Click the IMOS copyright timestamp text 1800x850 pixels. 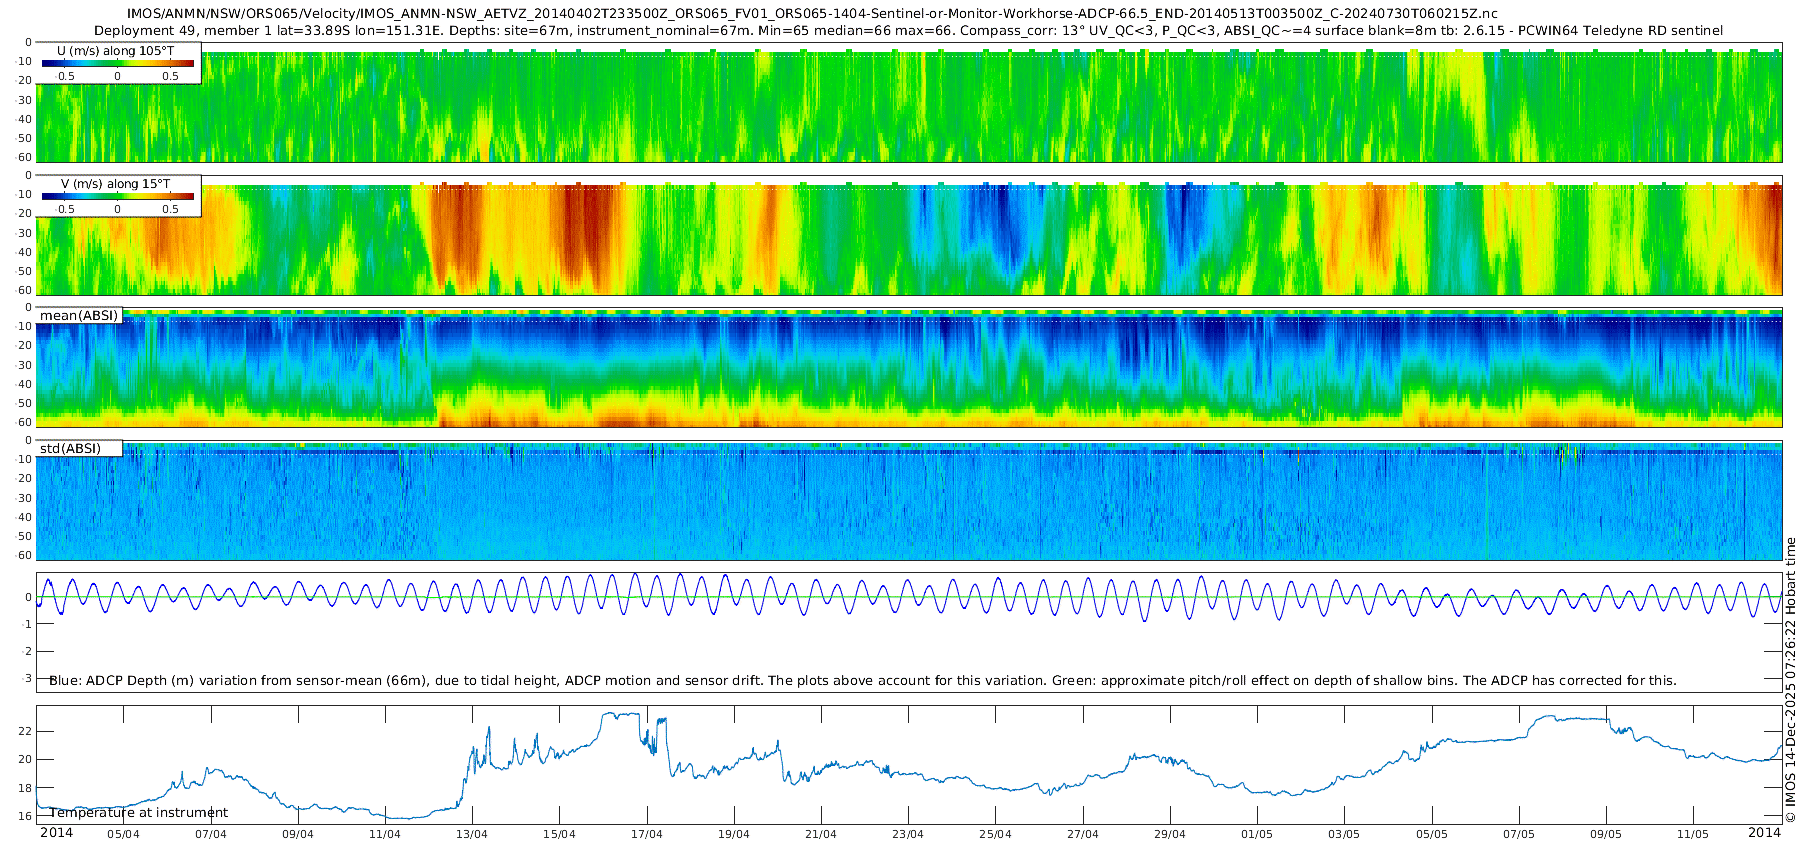1791,679
